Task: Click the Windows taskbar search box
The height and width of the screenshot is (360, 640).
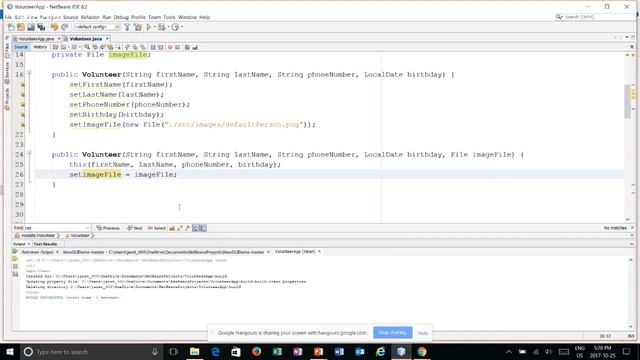Action: [91, 351]
